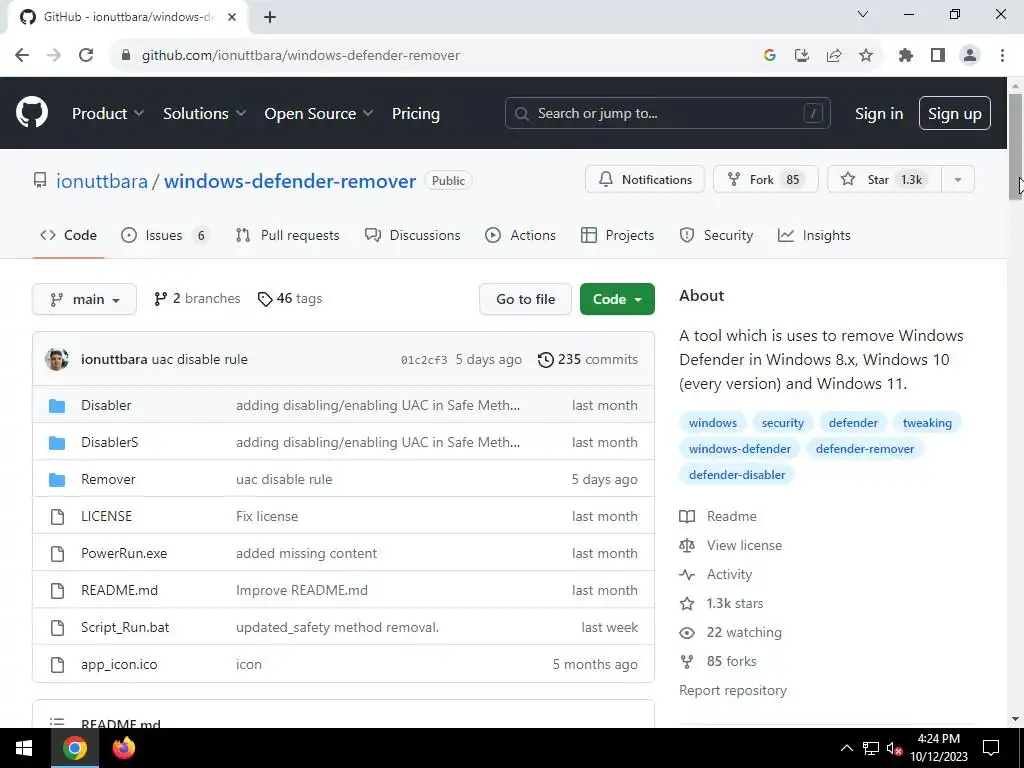Click the Notifications button
The image size is (1024, 768).
tap(645, 180)
